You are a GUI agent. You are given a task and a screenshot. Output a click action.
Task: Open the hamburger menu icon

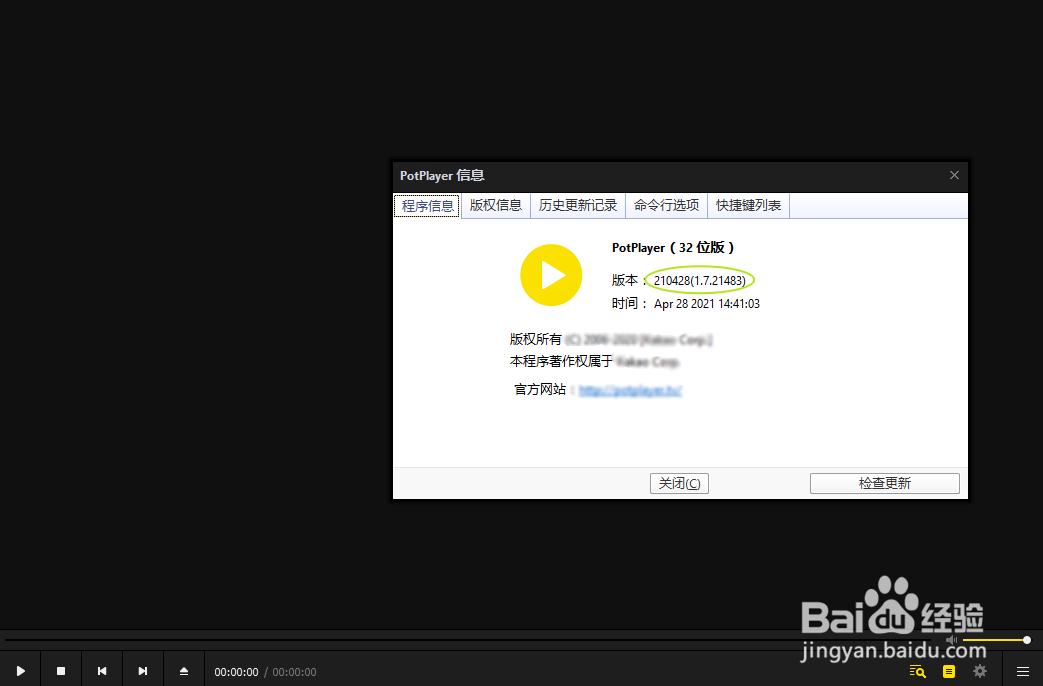[1023, 671]
